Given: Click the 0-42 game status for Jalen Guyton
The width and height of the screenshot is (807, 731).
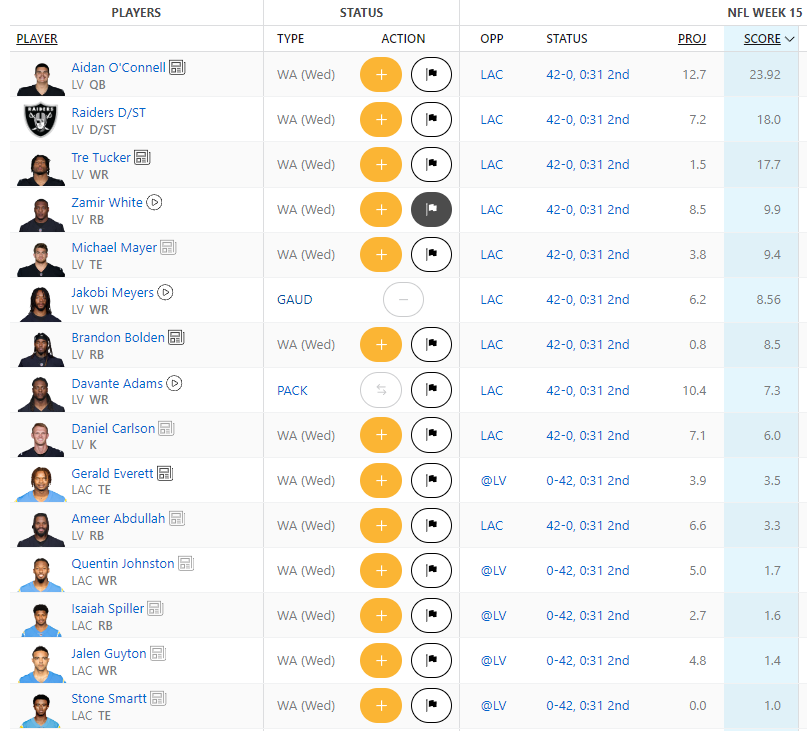Looking at the screenshot, I should click(588, 660).
